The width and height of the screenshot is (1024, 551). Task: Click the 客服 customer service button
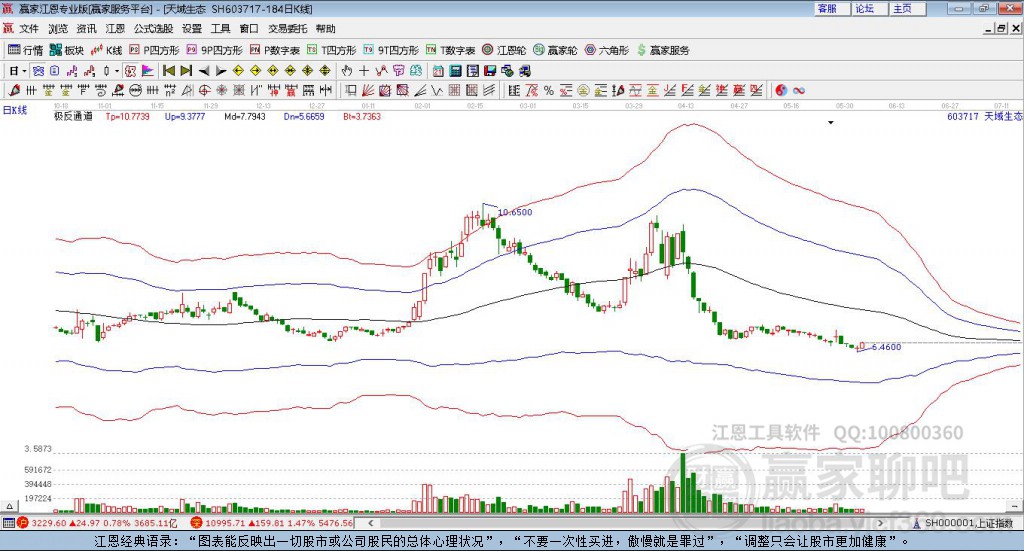coord(831,8)
